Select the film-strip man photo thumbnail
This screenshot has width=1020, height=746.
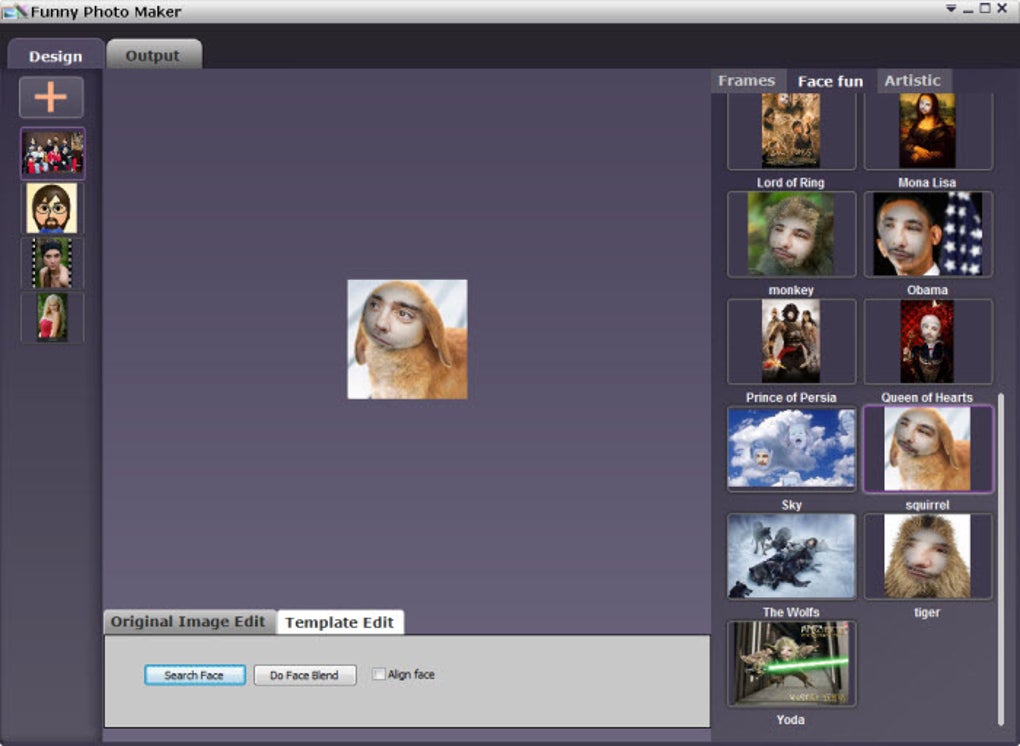52,263
